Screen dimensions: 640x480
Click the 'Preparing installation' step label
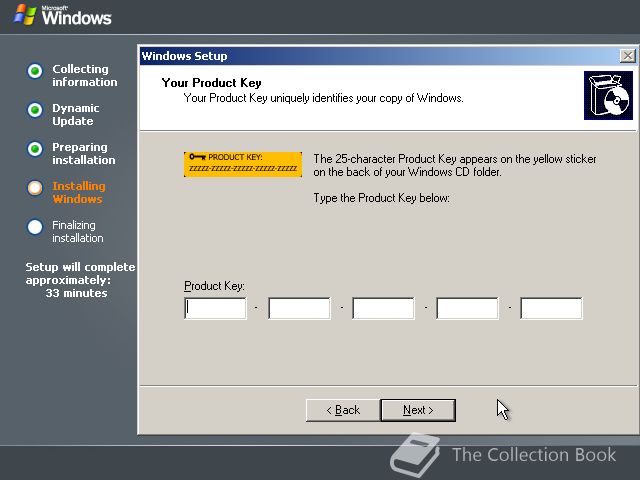84,153
